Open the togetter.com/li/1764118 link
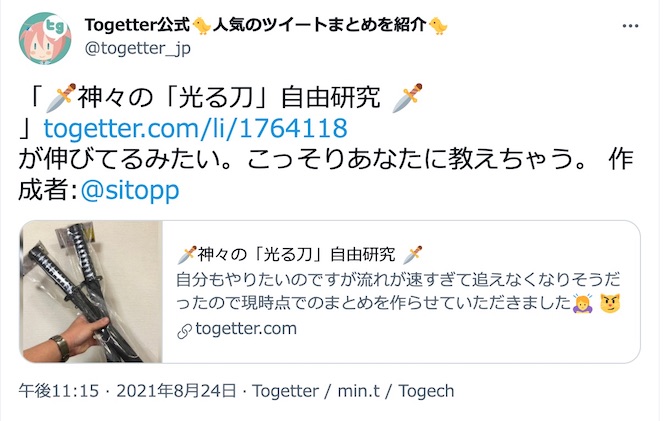 (195, 128)
